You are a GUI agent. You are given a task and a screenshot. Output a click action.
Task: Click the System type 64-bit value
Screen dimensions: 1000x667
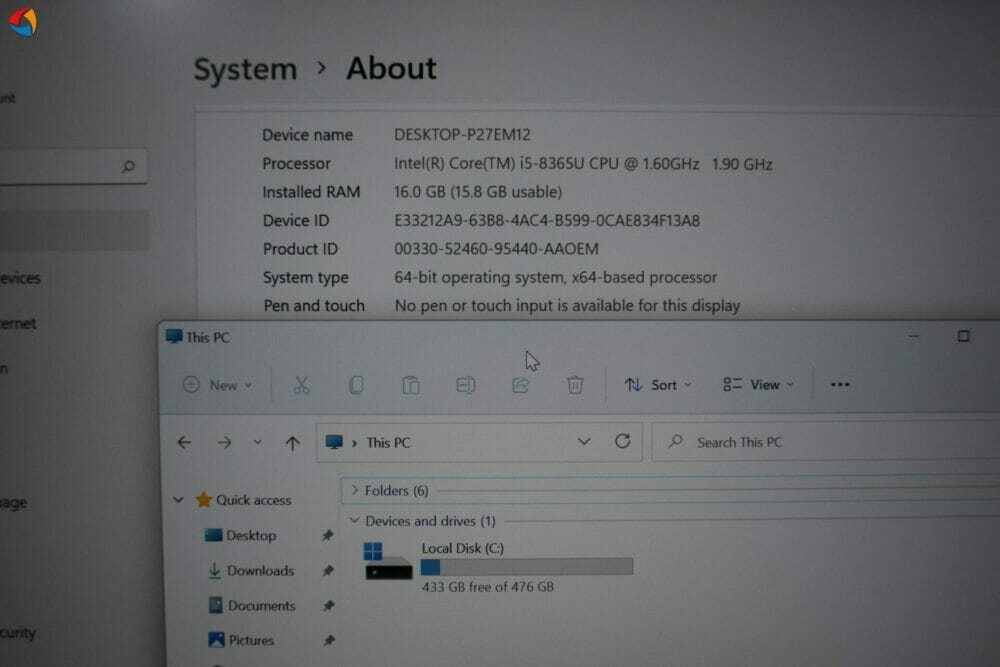point(555,277)
